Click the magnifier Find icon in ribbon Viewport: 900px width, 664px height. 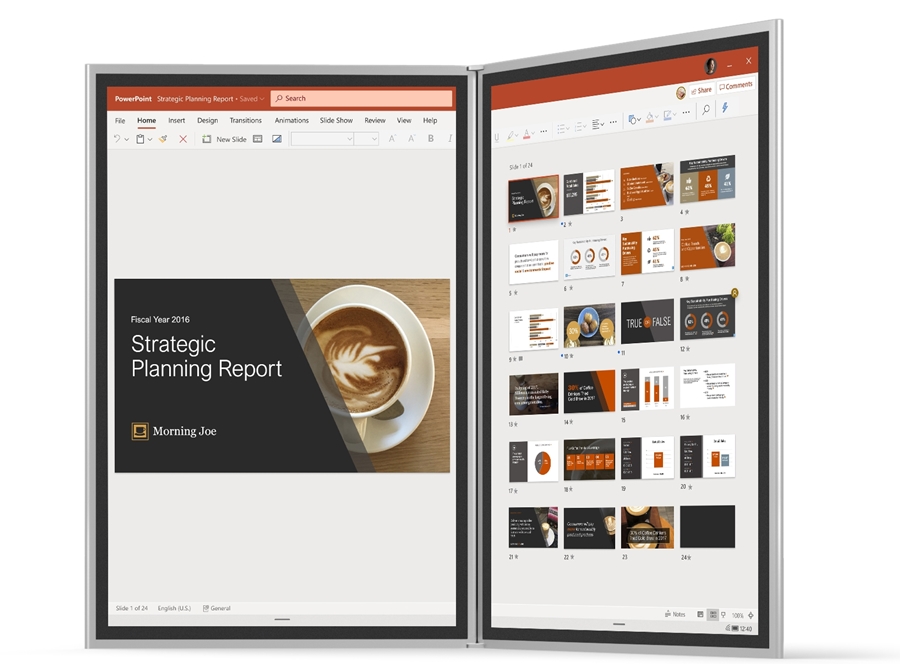(706, 110)
